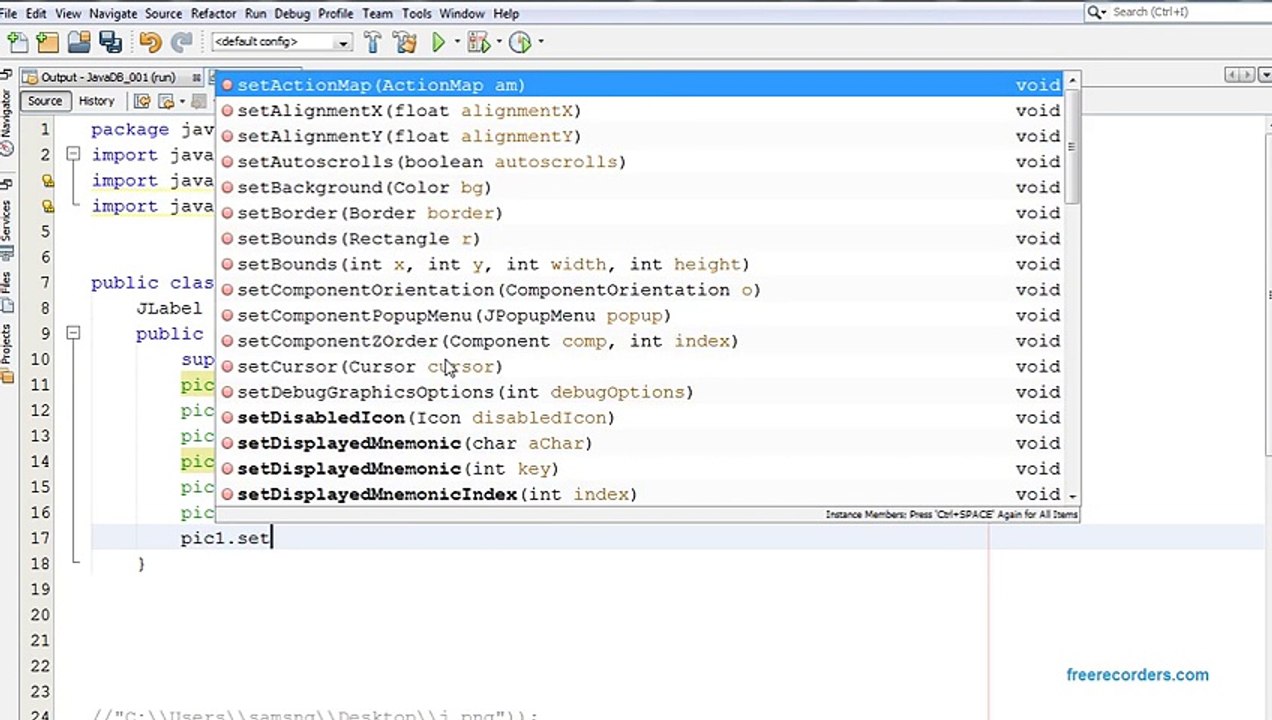This screenshot has width=1272, height=720.
Task: Click the New Project toolbar icon
Action: [48, 42]
